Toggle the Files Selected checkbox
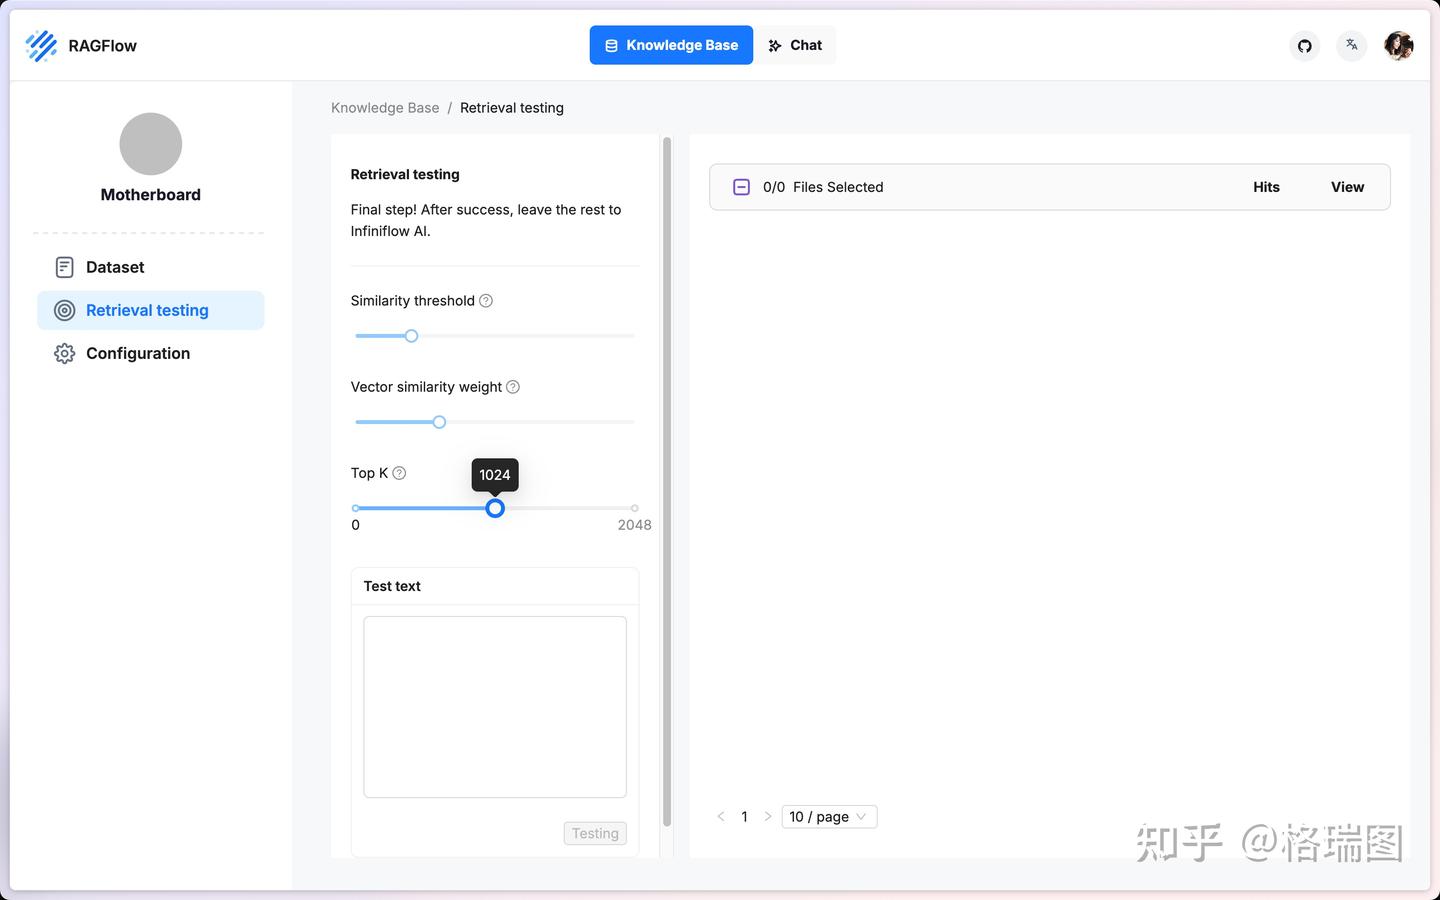 742,187
